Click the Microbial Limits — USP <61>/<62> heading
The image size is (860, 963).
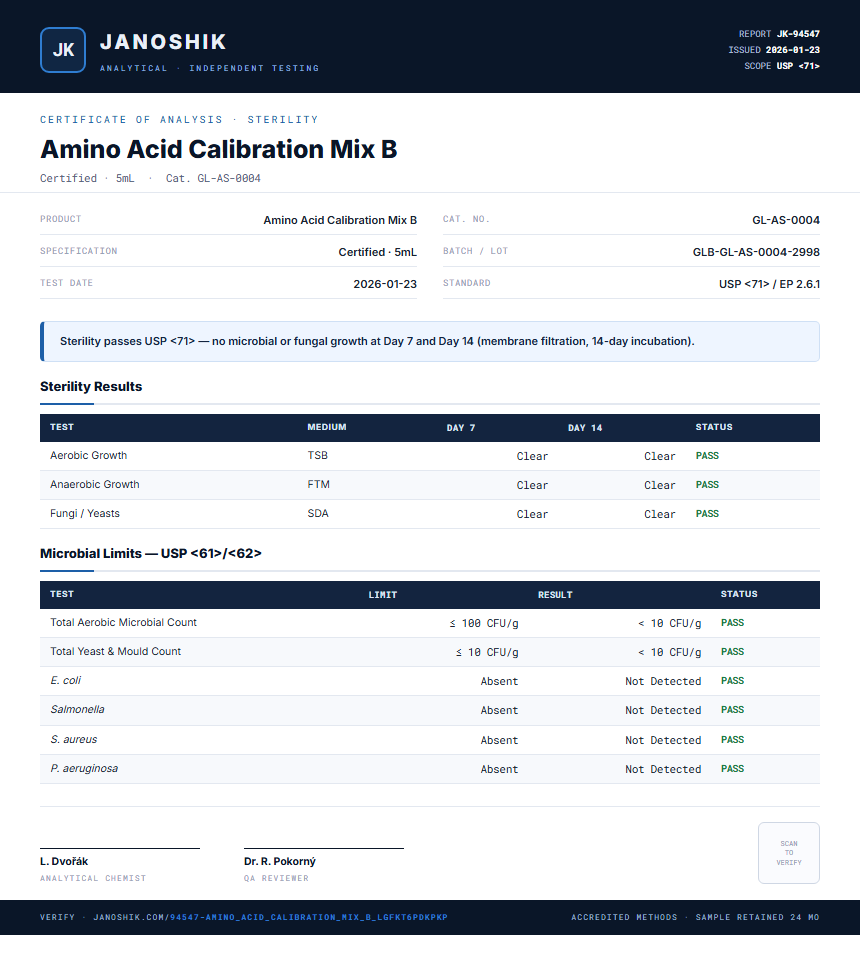pos(150,553)
